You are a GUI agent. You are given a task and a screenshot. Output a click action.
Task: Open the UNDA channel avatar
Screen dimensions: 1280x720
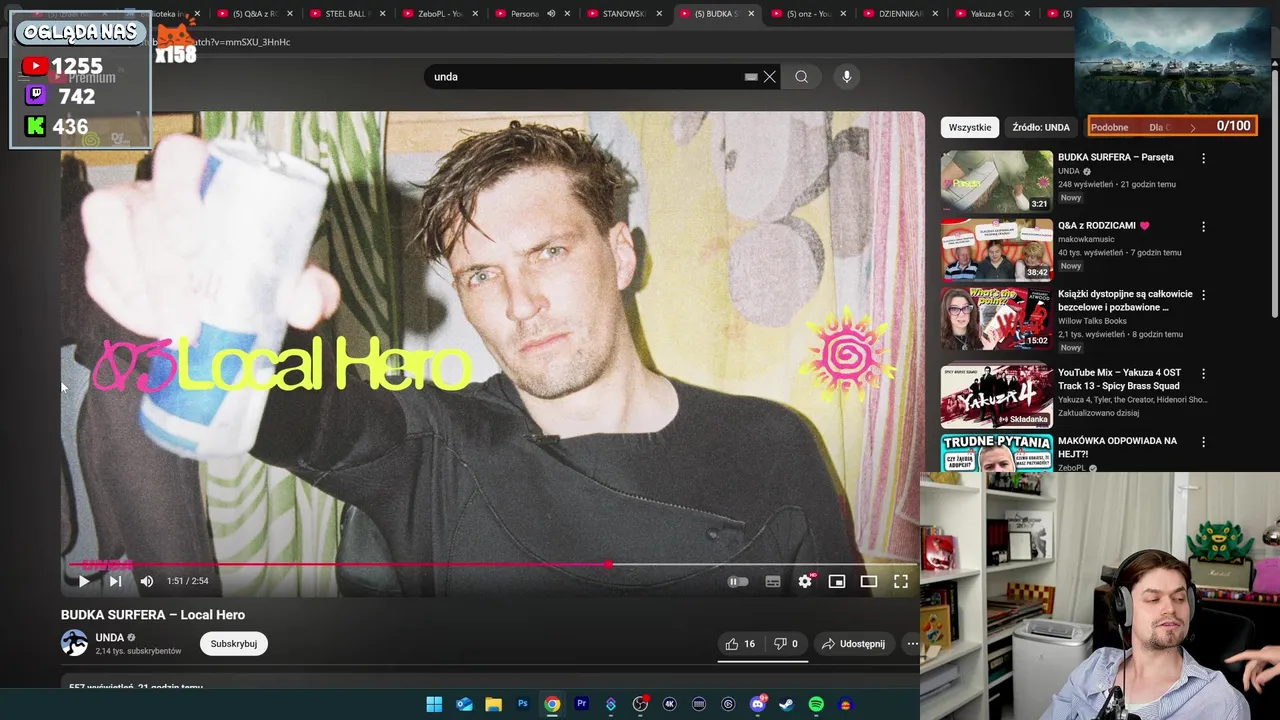(x=75, y=643)
